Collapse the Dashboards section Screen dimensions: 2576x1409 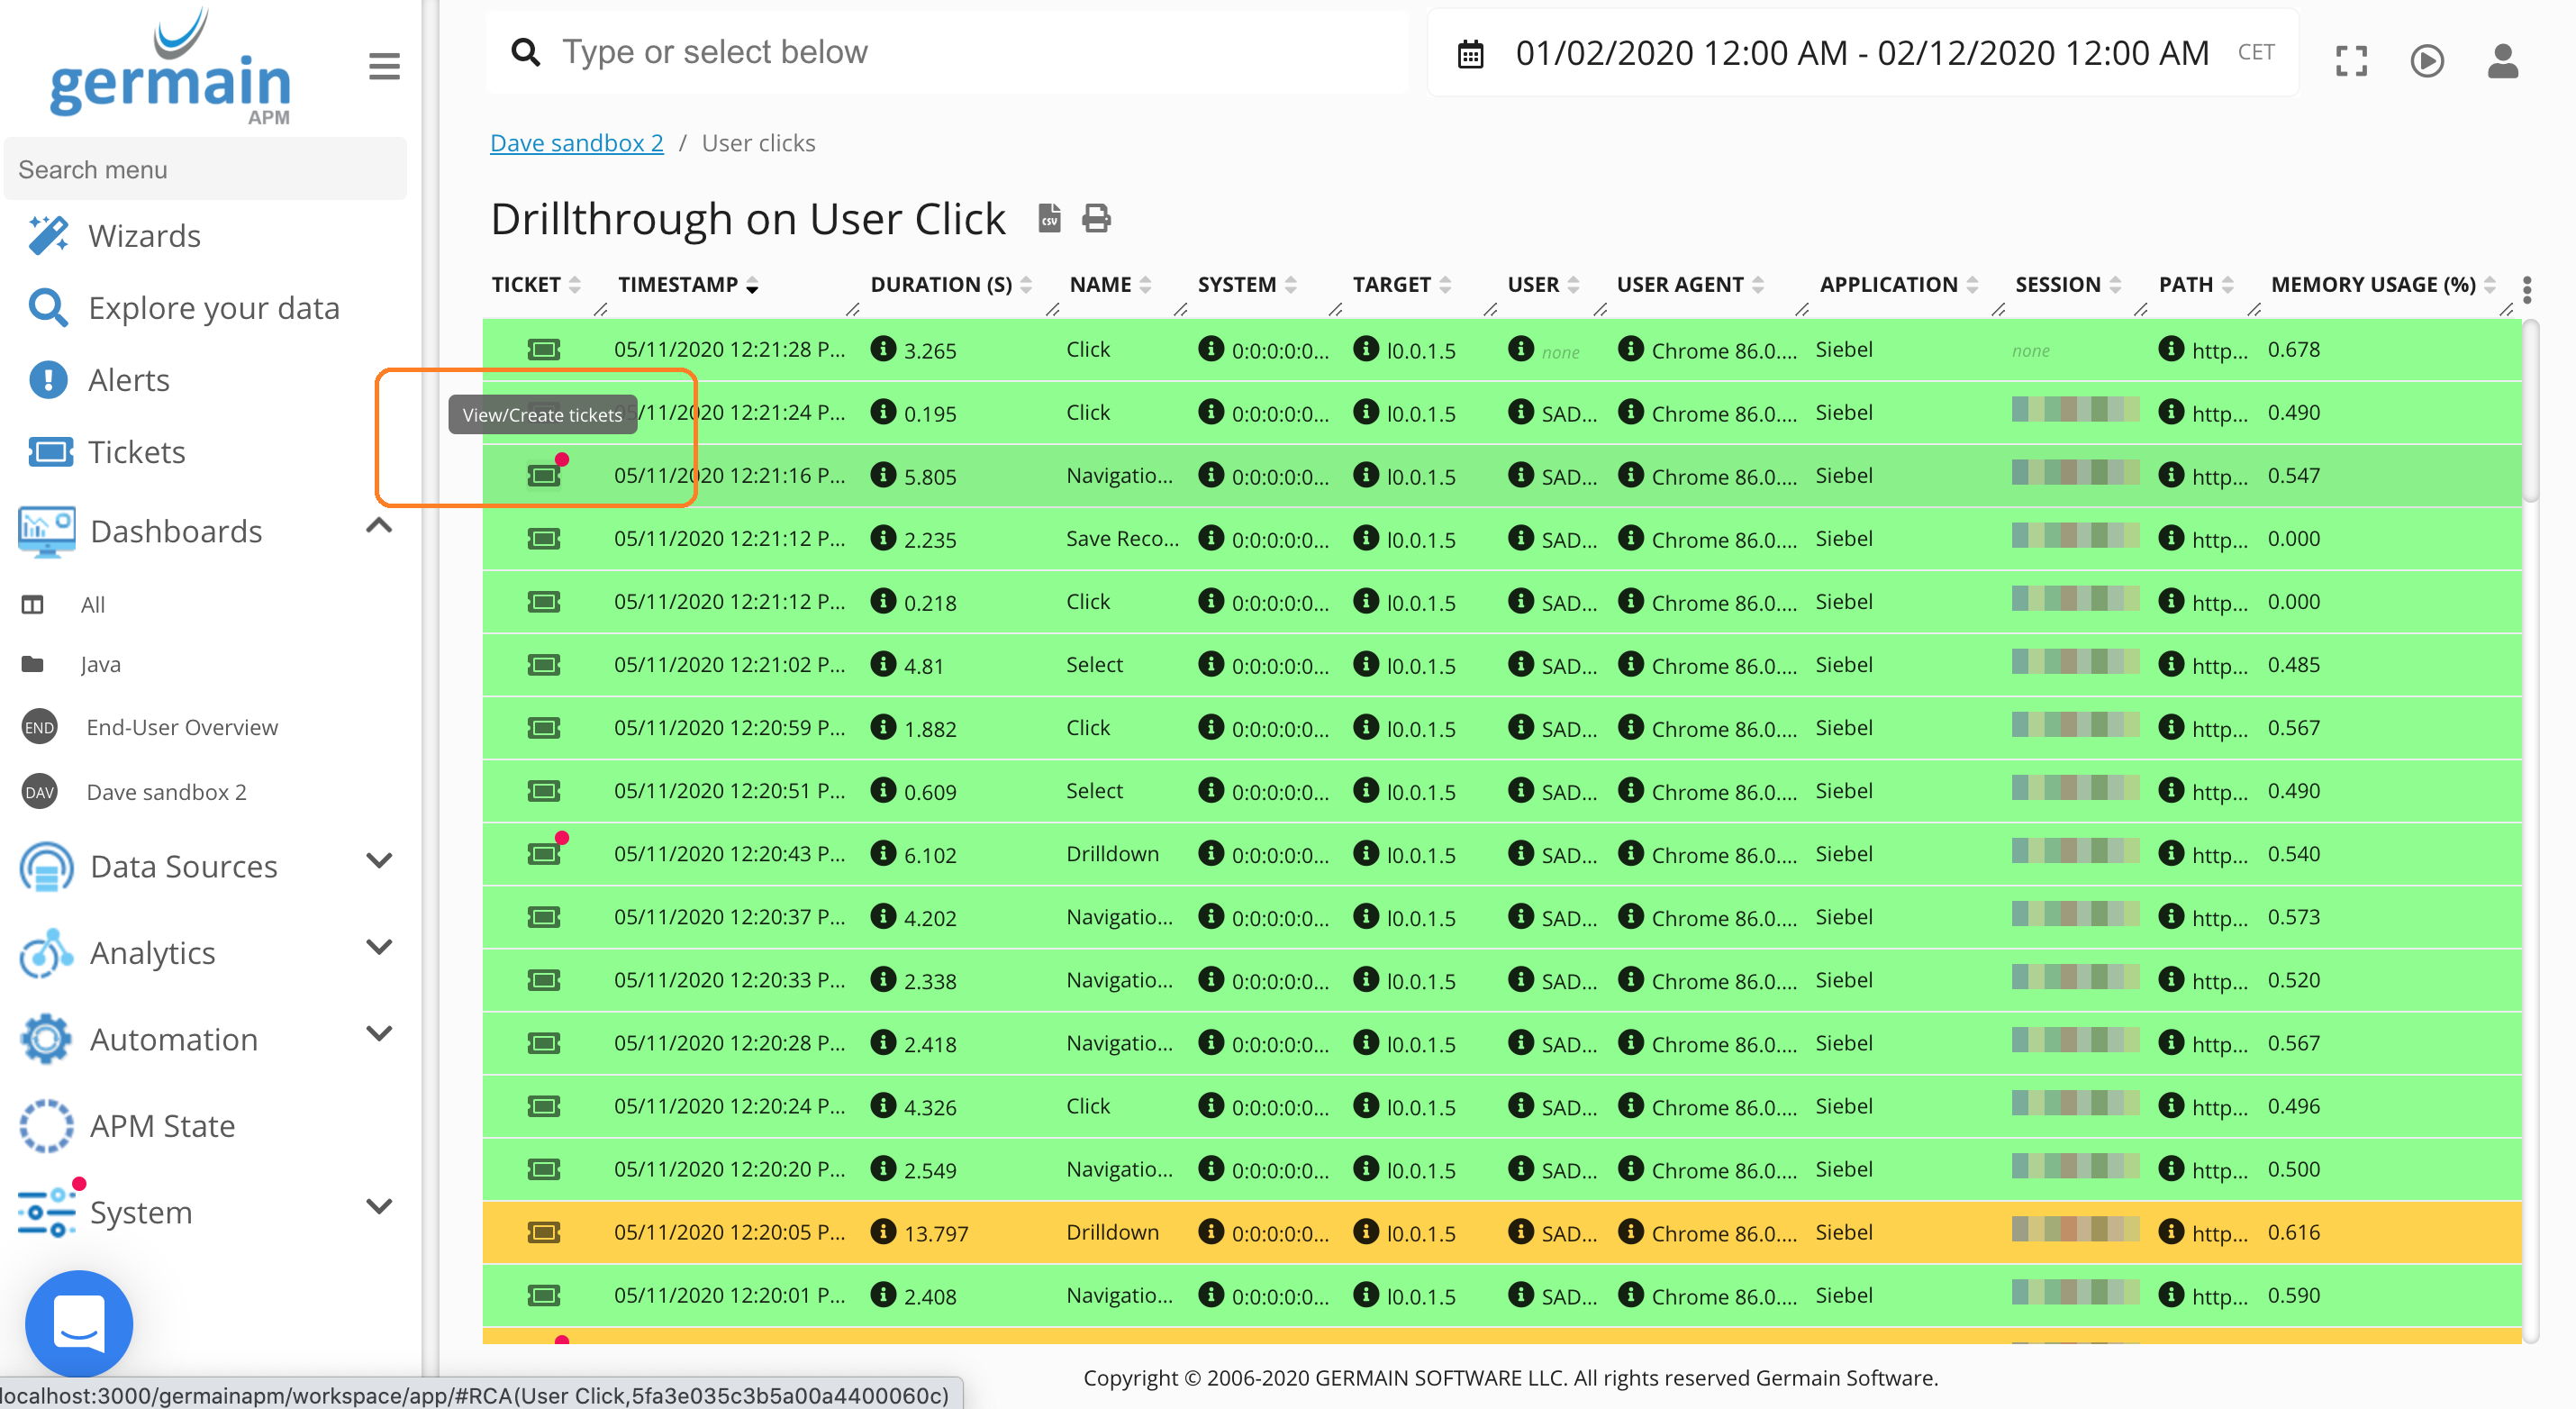click(x=379, y=526)
